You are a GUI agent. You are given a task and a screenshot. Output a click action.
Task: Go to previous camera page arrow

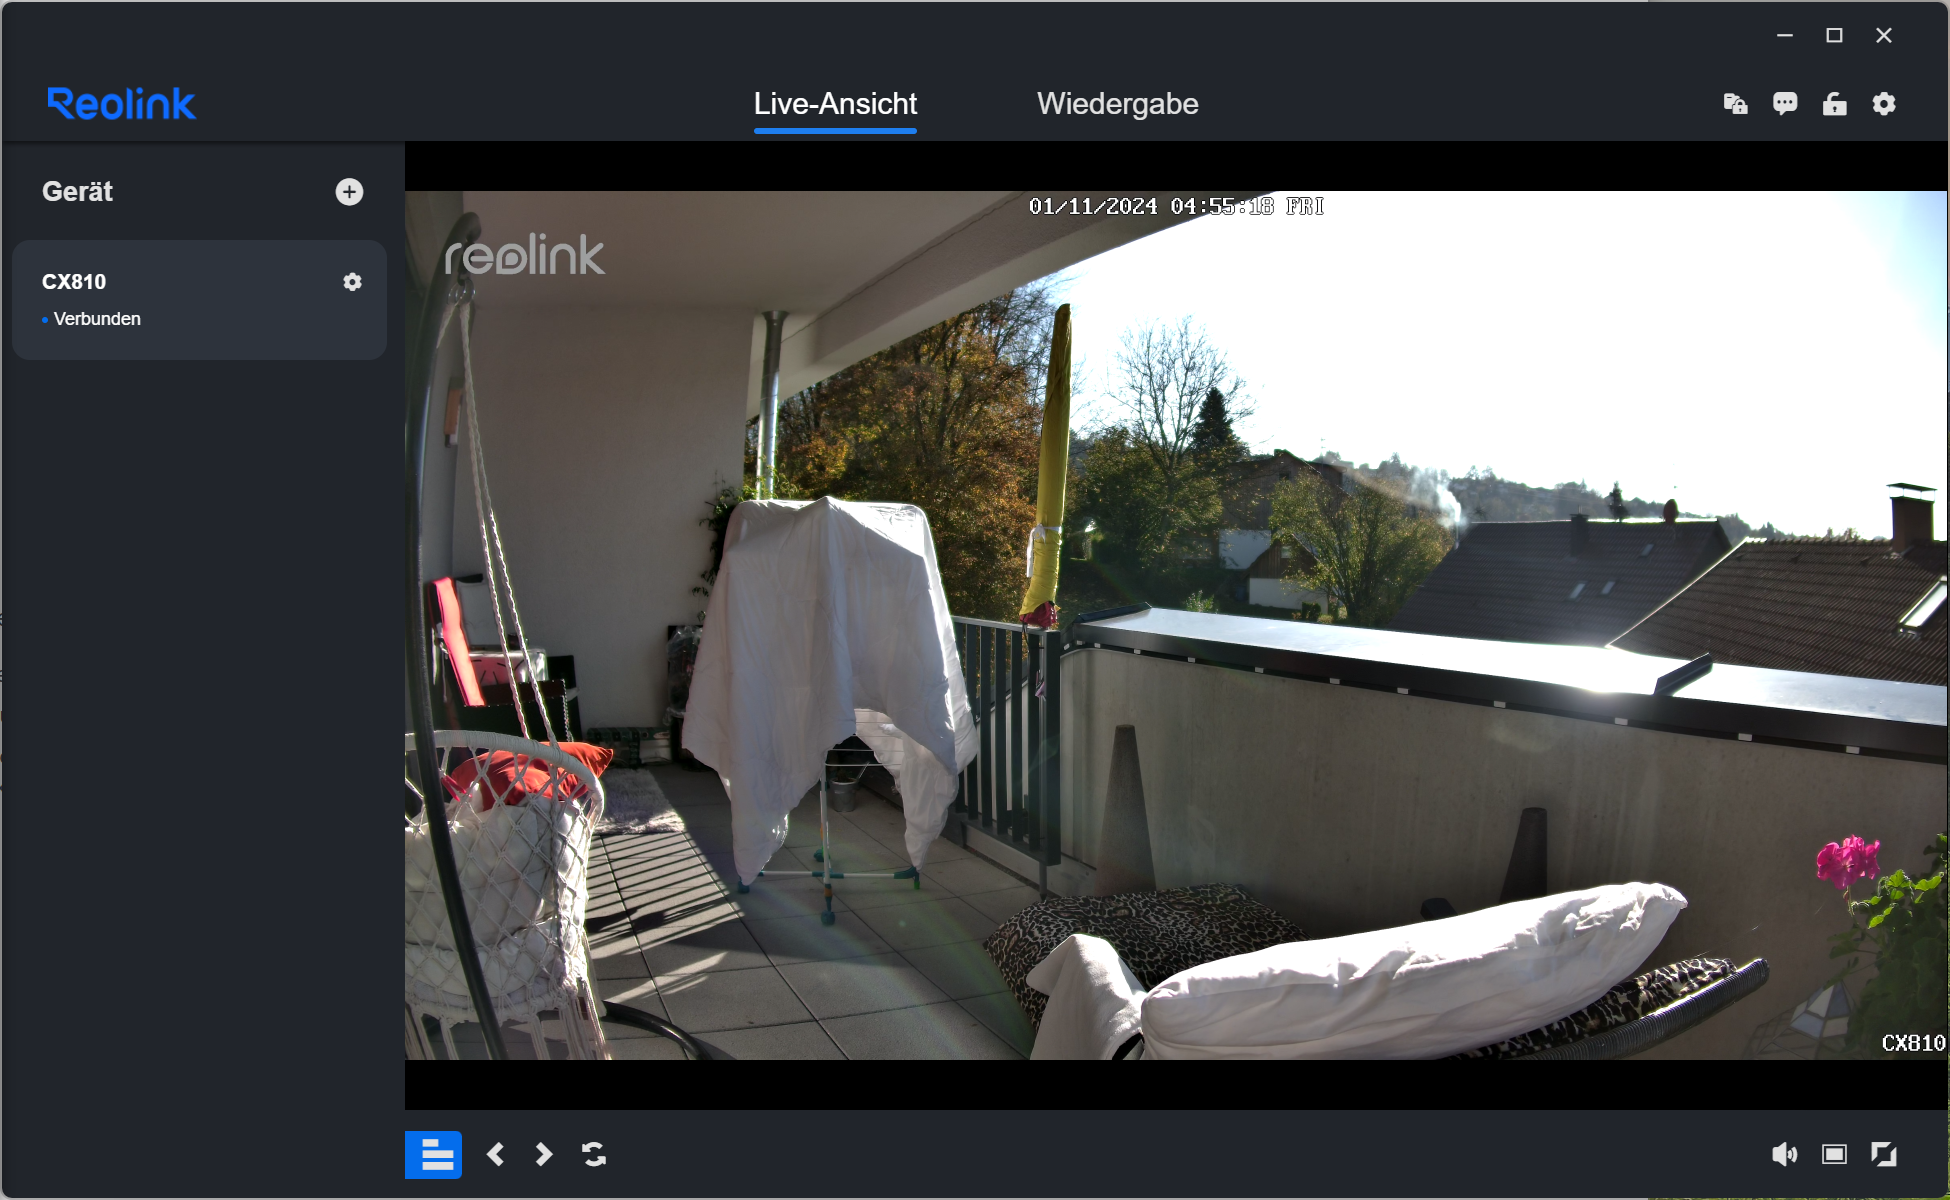pos(495,1155)
